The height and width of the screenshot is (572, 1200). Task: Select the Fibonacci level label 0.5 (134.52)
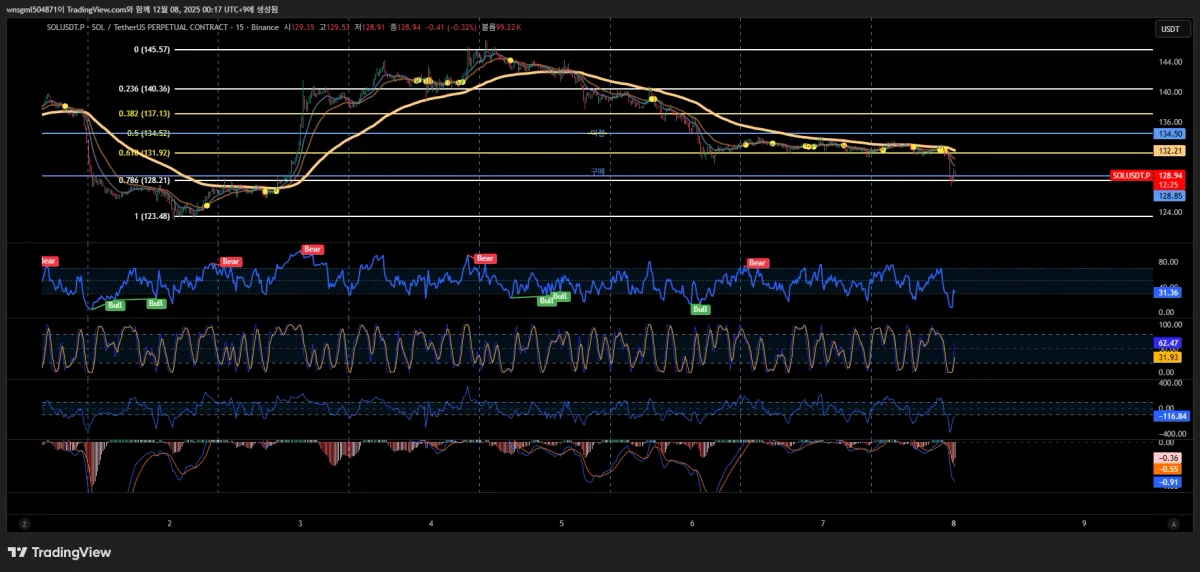[148, 133]
